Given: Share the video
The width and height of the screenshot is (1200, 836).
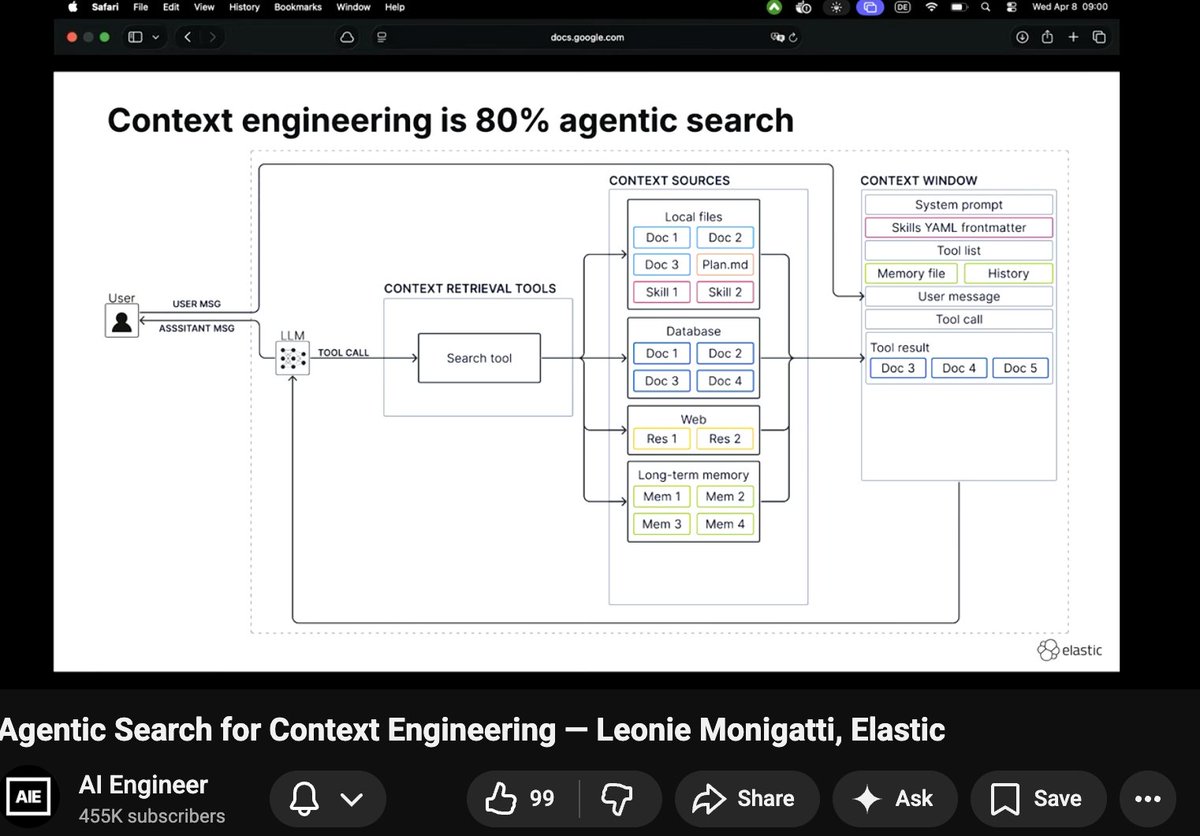Looking at the screenshot, I should pyautogui.click(x=747, y=798).
